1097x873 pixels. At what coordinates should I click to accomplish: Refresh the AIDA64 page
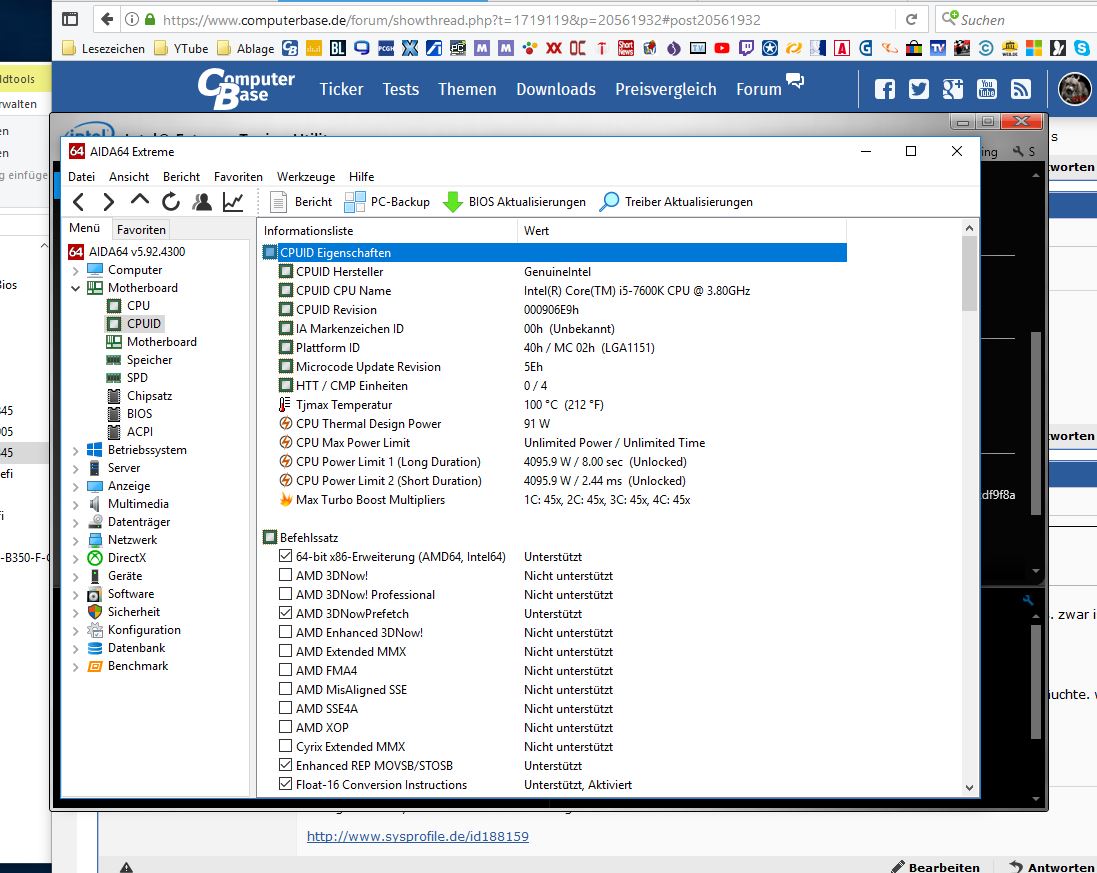[x=171, y=202]
